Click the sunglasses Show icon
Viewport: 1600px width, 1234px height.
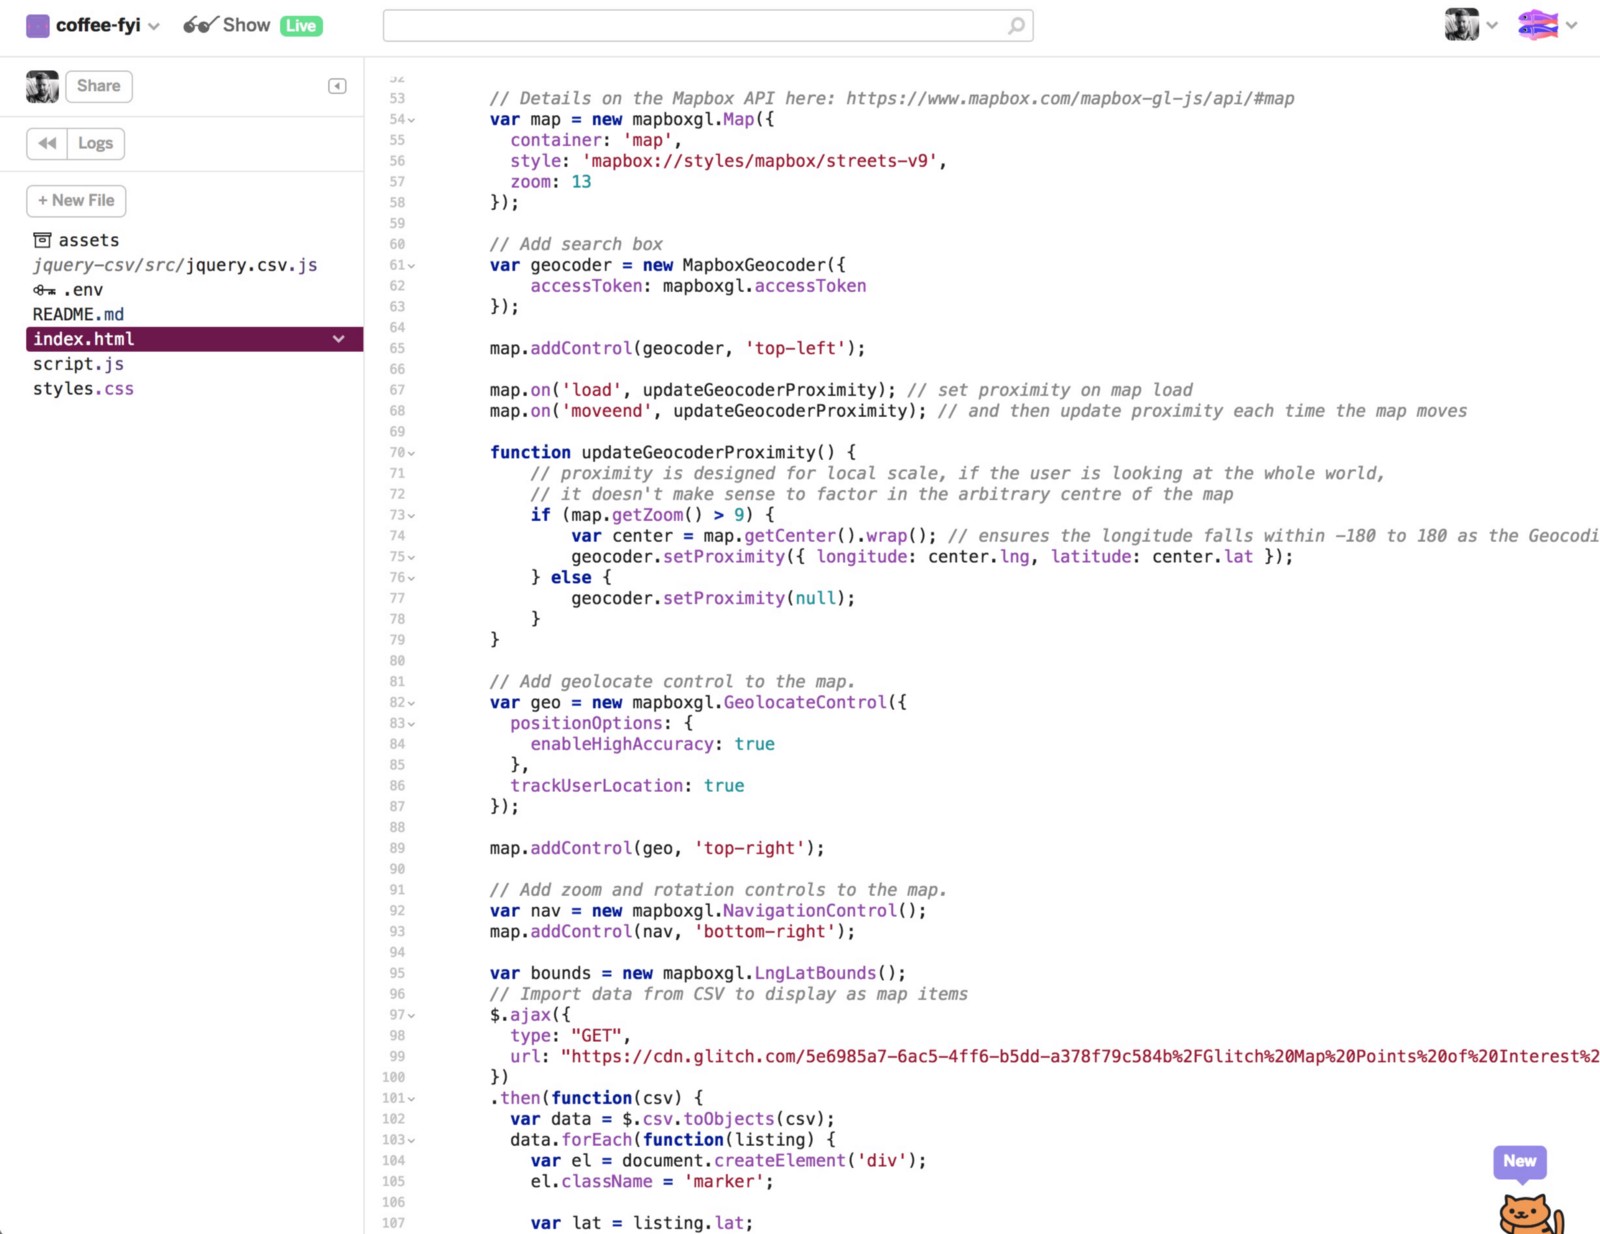(x=199, y=26)
